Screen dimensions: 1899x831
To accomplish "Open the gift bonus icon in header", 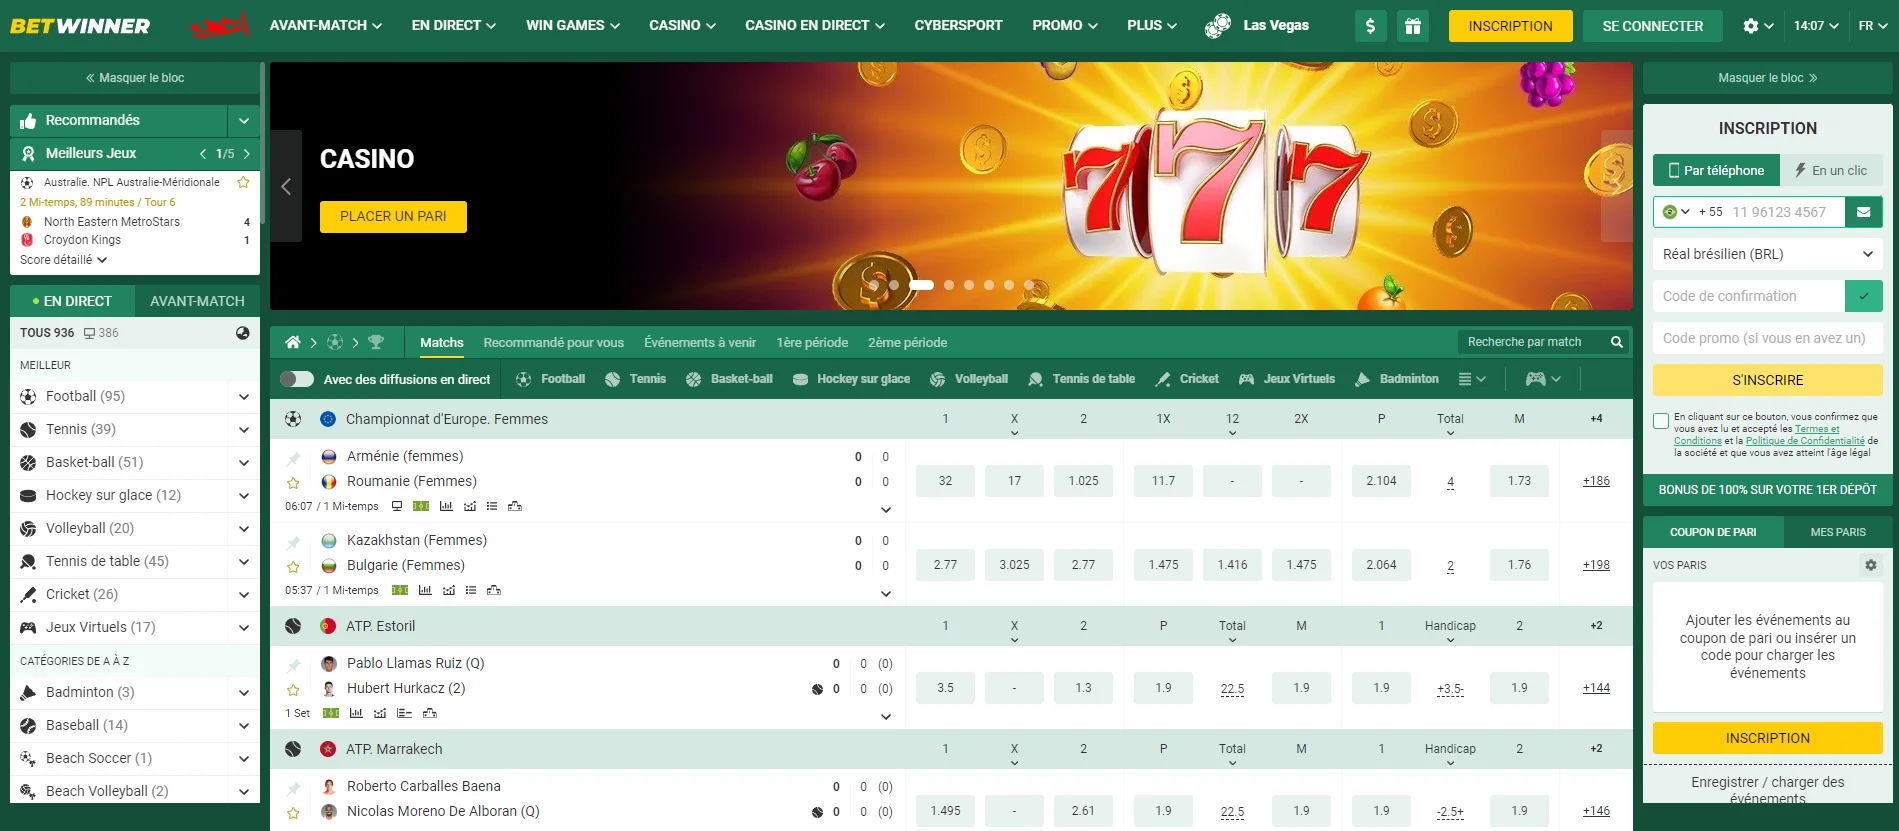I will [x=1413, y=26].
